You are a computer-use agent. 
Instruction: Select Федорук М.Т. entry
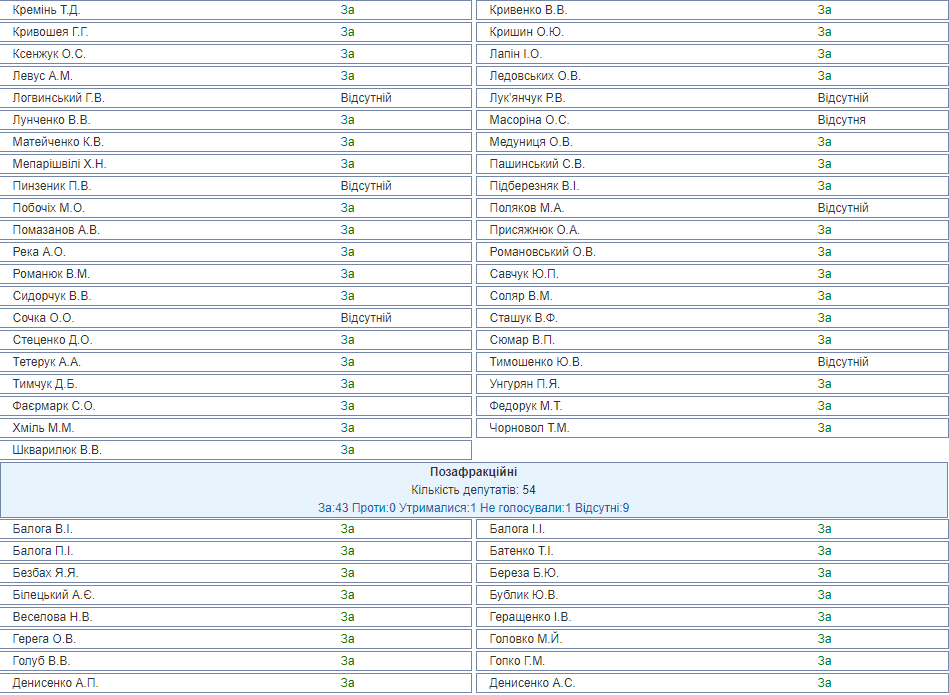click(712, 406)
